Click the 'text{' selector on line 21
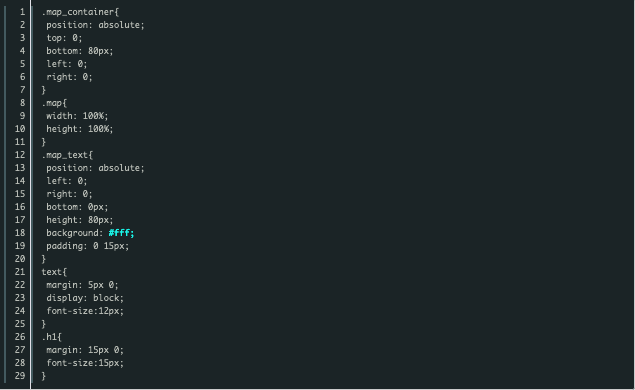The image size is (635, 390). tap(54, 272)
